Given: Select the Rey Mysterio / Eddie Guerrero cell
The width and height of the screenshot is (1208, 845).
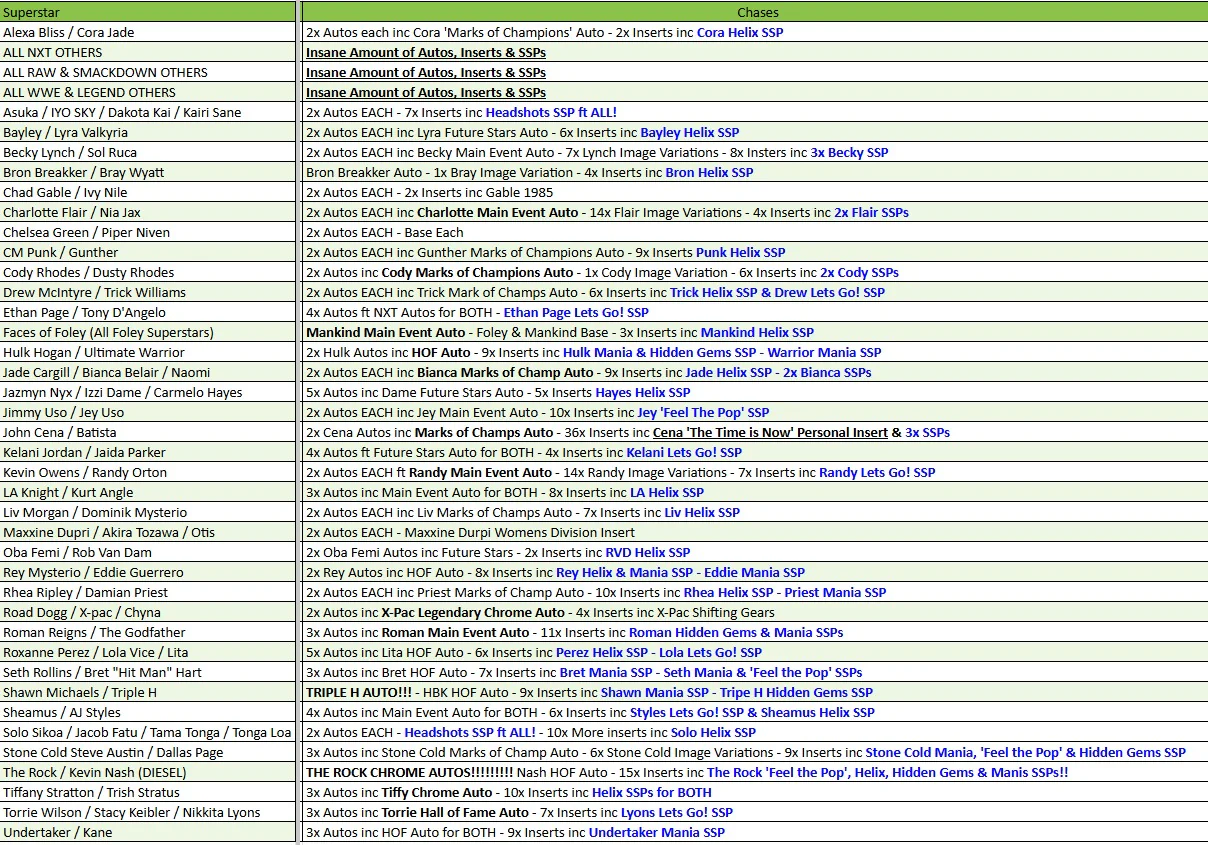Looking at the screenshot, I should tap(148, 572).
